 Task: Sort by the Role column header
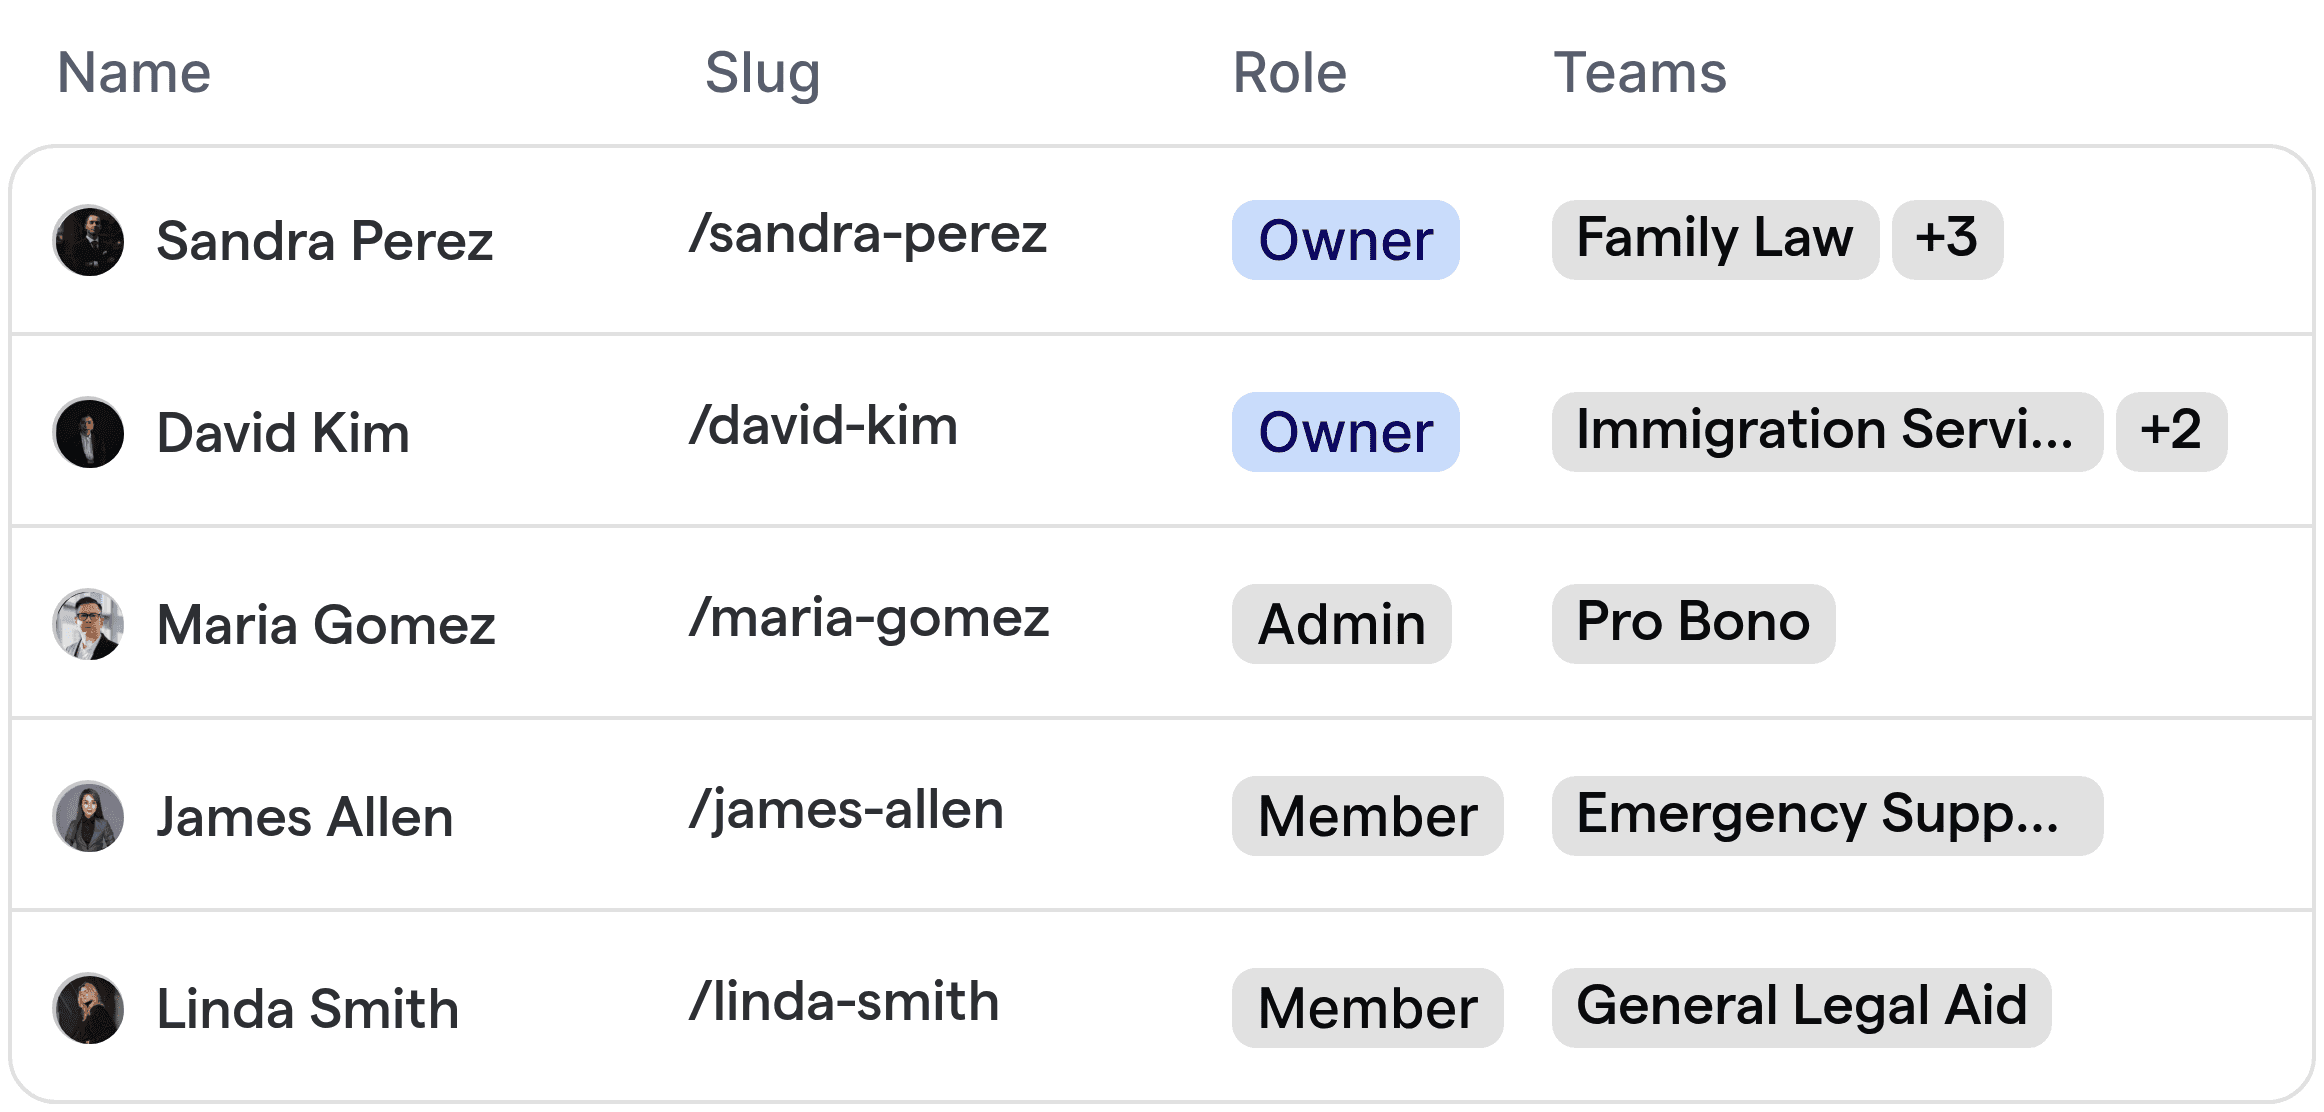point(1290,73)
